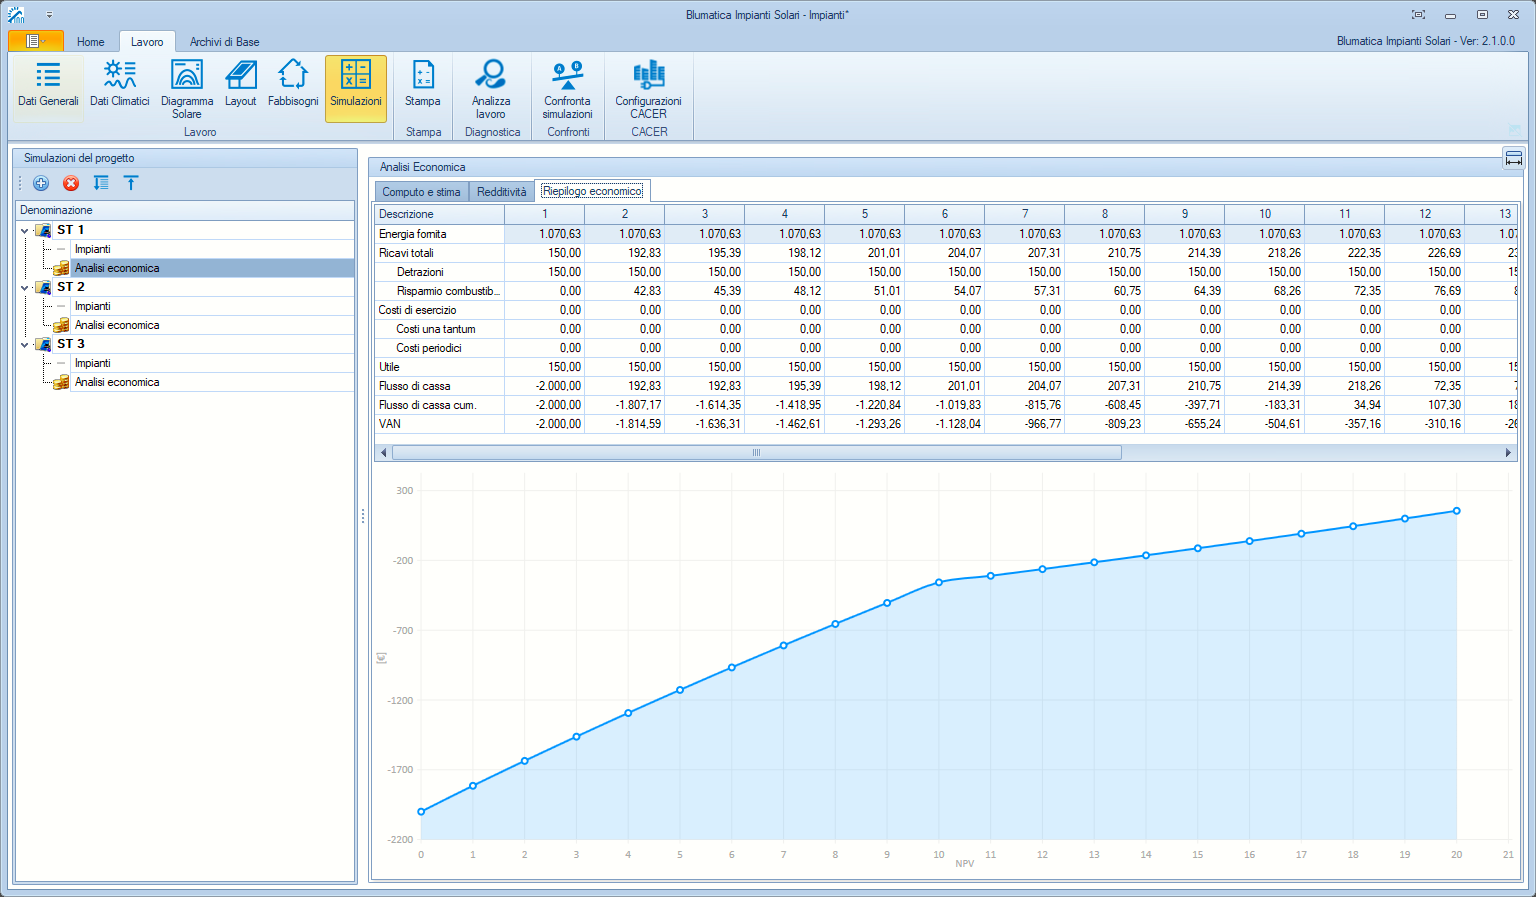Select Analisi economica under ST 2
1536x897 pixels.
117,325
